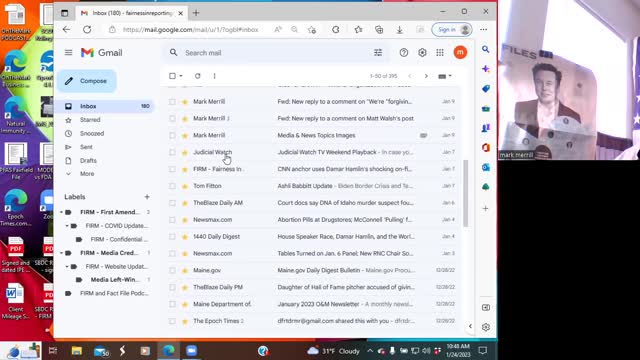Open Edge sidebar settings gear at bottom
640x360 pixels.
pos(486,327)
